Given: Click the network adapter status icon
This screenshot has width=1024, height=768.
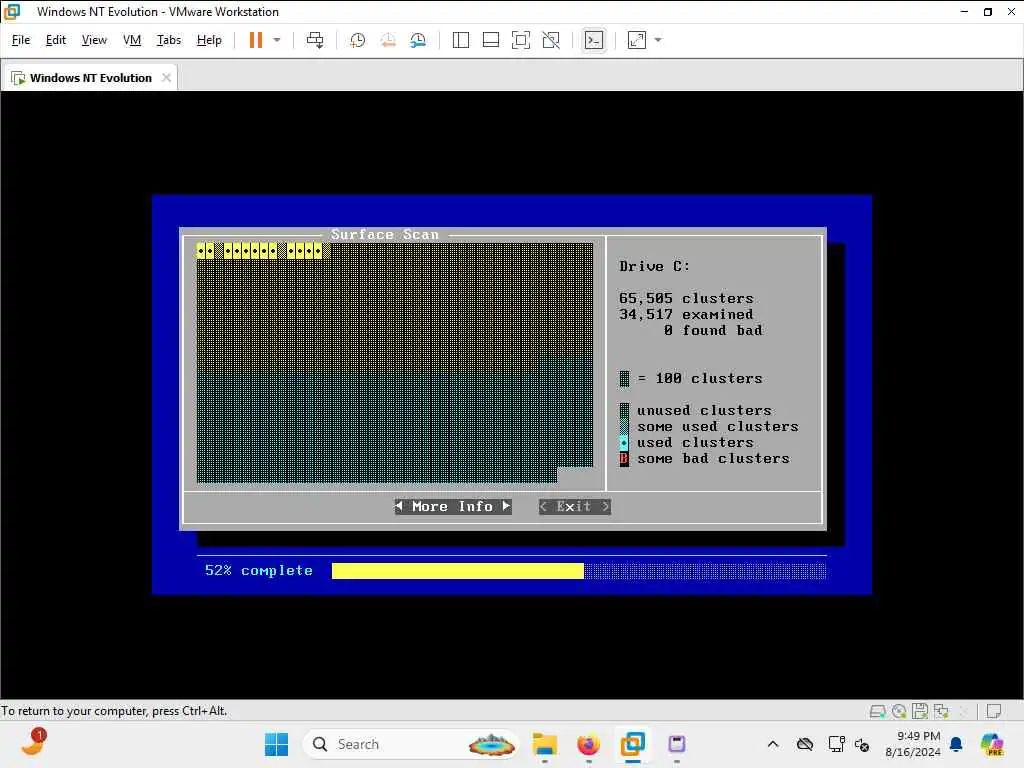Looking at the screenshot, I should [x=942, y=711].
